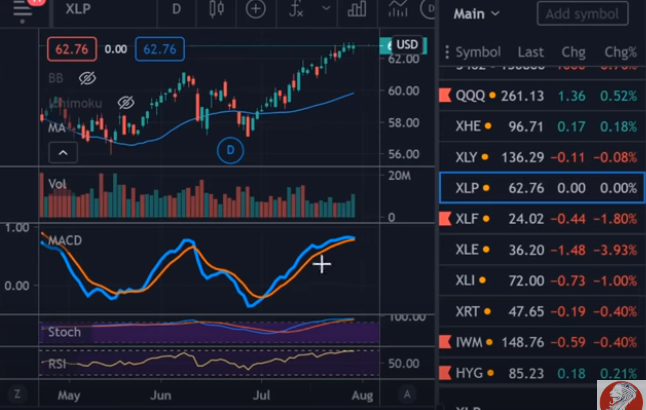Click the USD currency label
The height and width of the screenshot is (410, 646).
tap(407, 45)
